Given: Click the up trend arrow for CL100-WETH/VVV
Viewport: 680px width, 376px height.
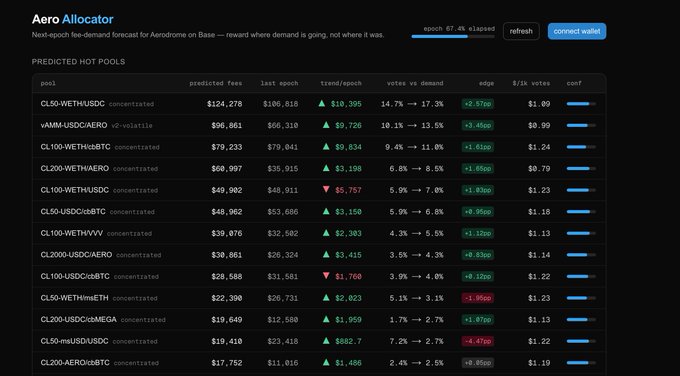Looking at the screenshot, I should tap(326, 233).
